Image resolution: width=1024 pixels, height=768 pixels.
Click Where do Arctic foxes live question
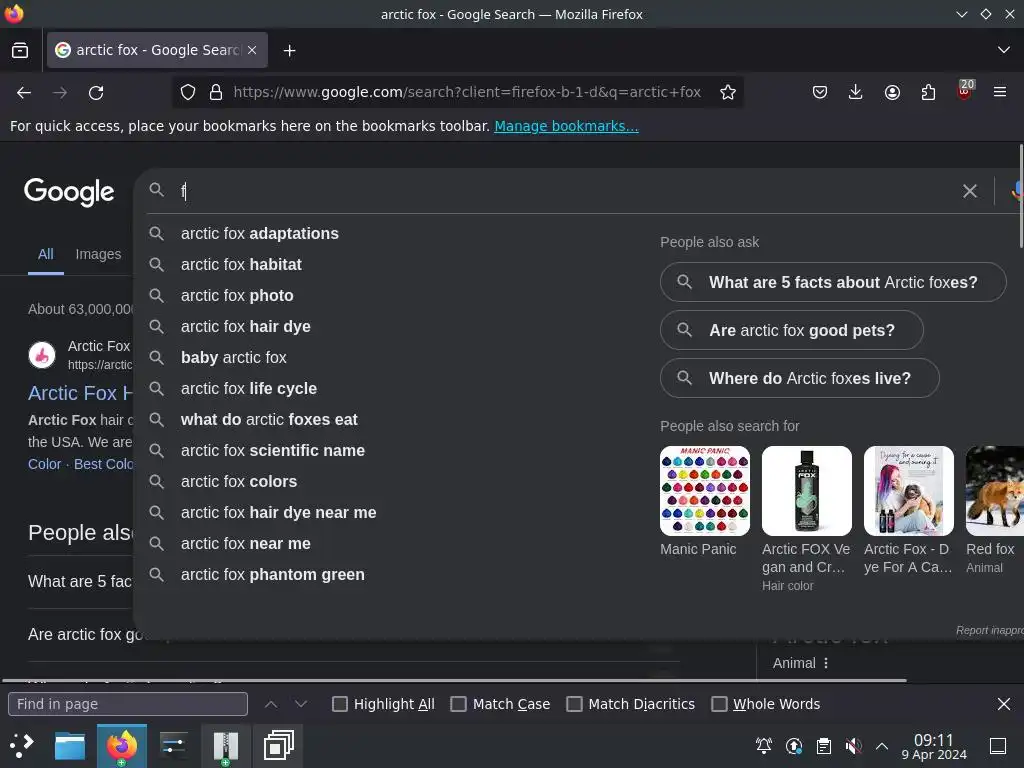click(799, 378)
